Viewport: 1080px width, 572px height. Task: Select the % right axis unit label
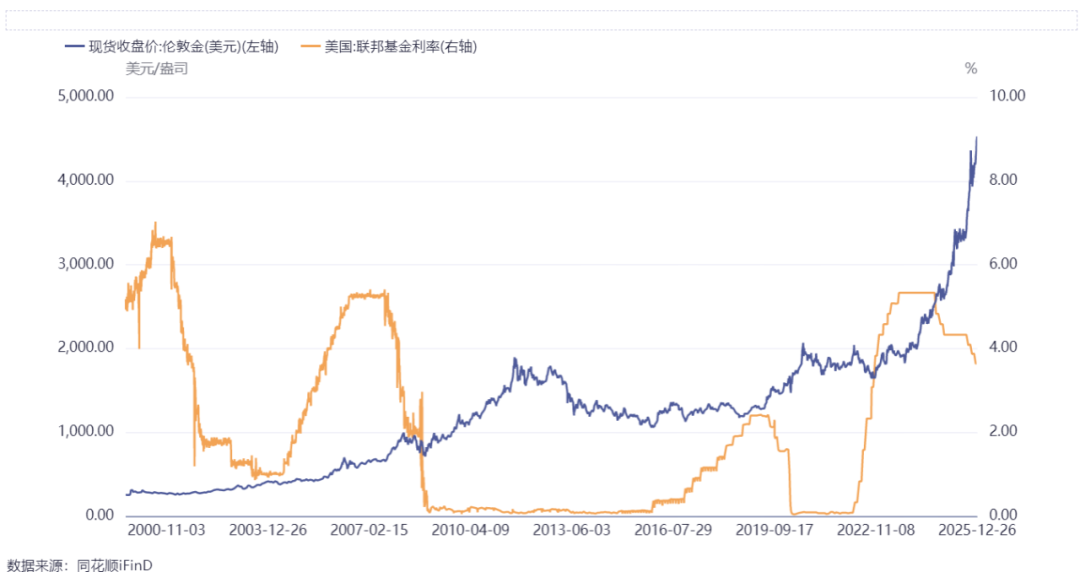coord(970,69)
